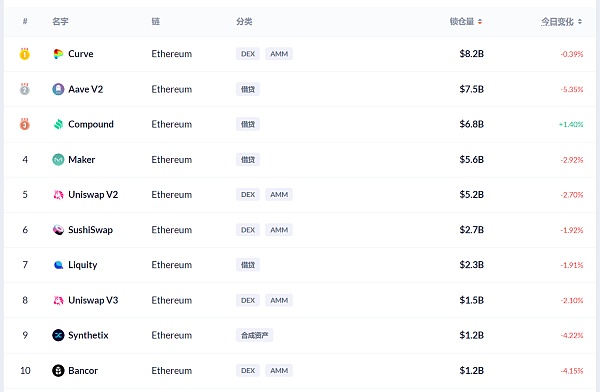Image resolution: width=600 pixels, height=392 pixels.
Task: Click the Compound green logo icon
Action: coord(58,124)
